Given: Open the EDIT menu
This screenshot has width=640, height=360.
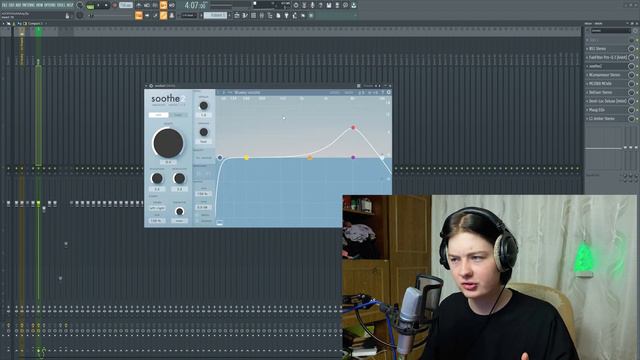Looking at the screenshot, I should click(x=11, y=5).
